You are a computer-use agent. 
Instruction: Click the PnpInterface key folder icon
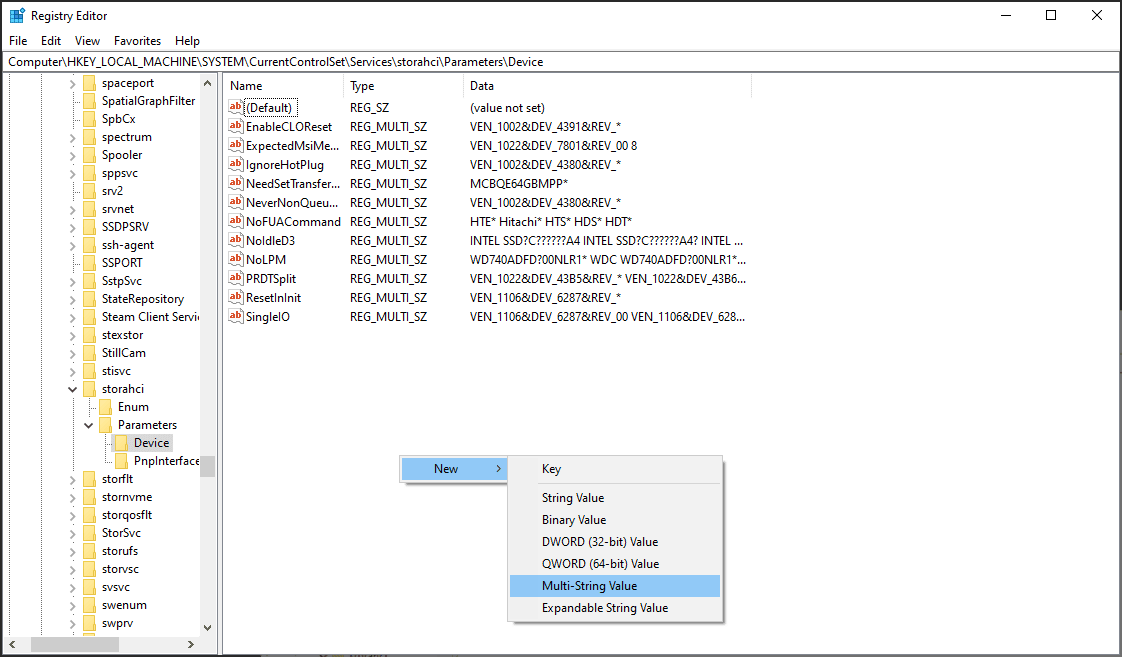click(122, 460)
